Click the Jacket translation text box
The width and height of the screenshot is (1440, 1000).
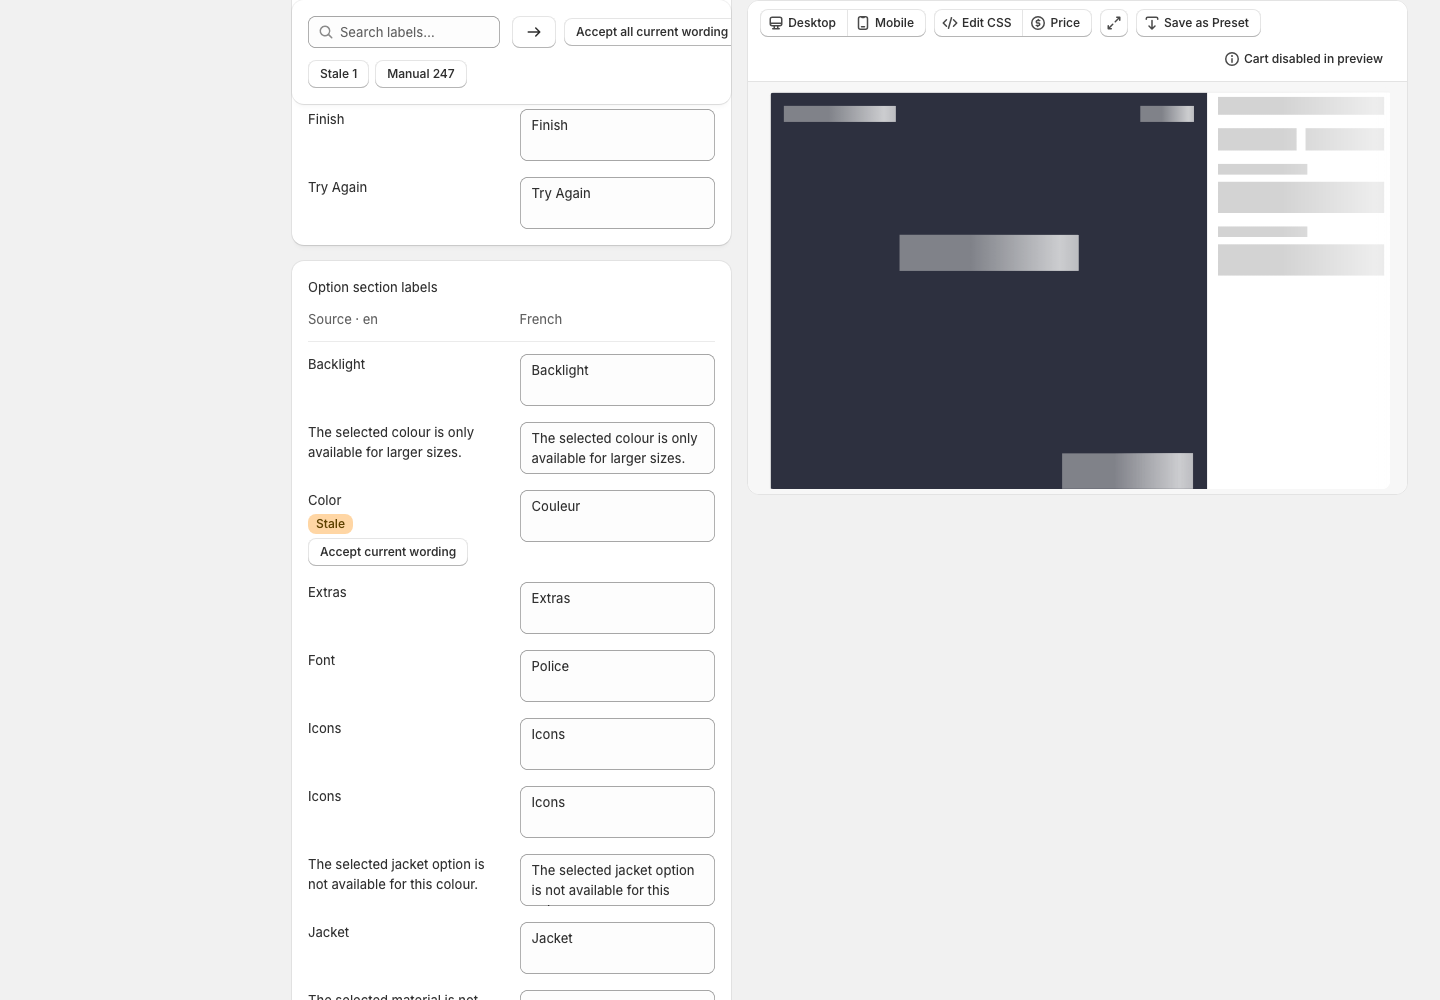pos(617,948)
